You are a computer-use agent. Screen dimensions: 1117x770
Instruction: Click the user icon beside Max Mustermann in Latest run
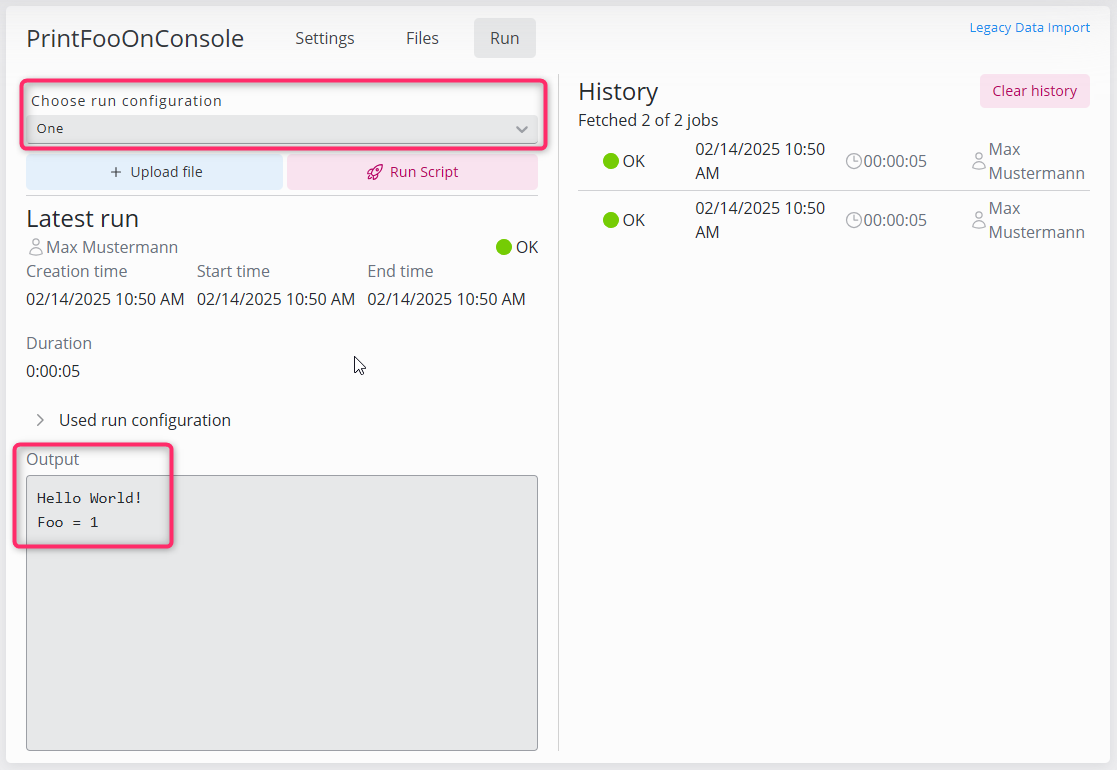[x=35, y=247]
